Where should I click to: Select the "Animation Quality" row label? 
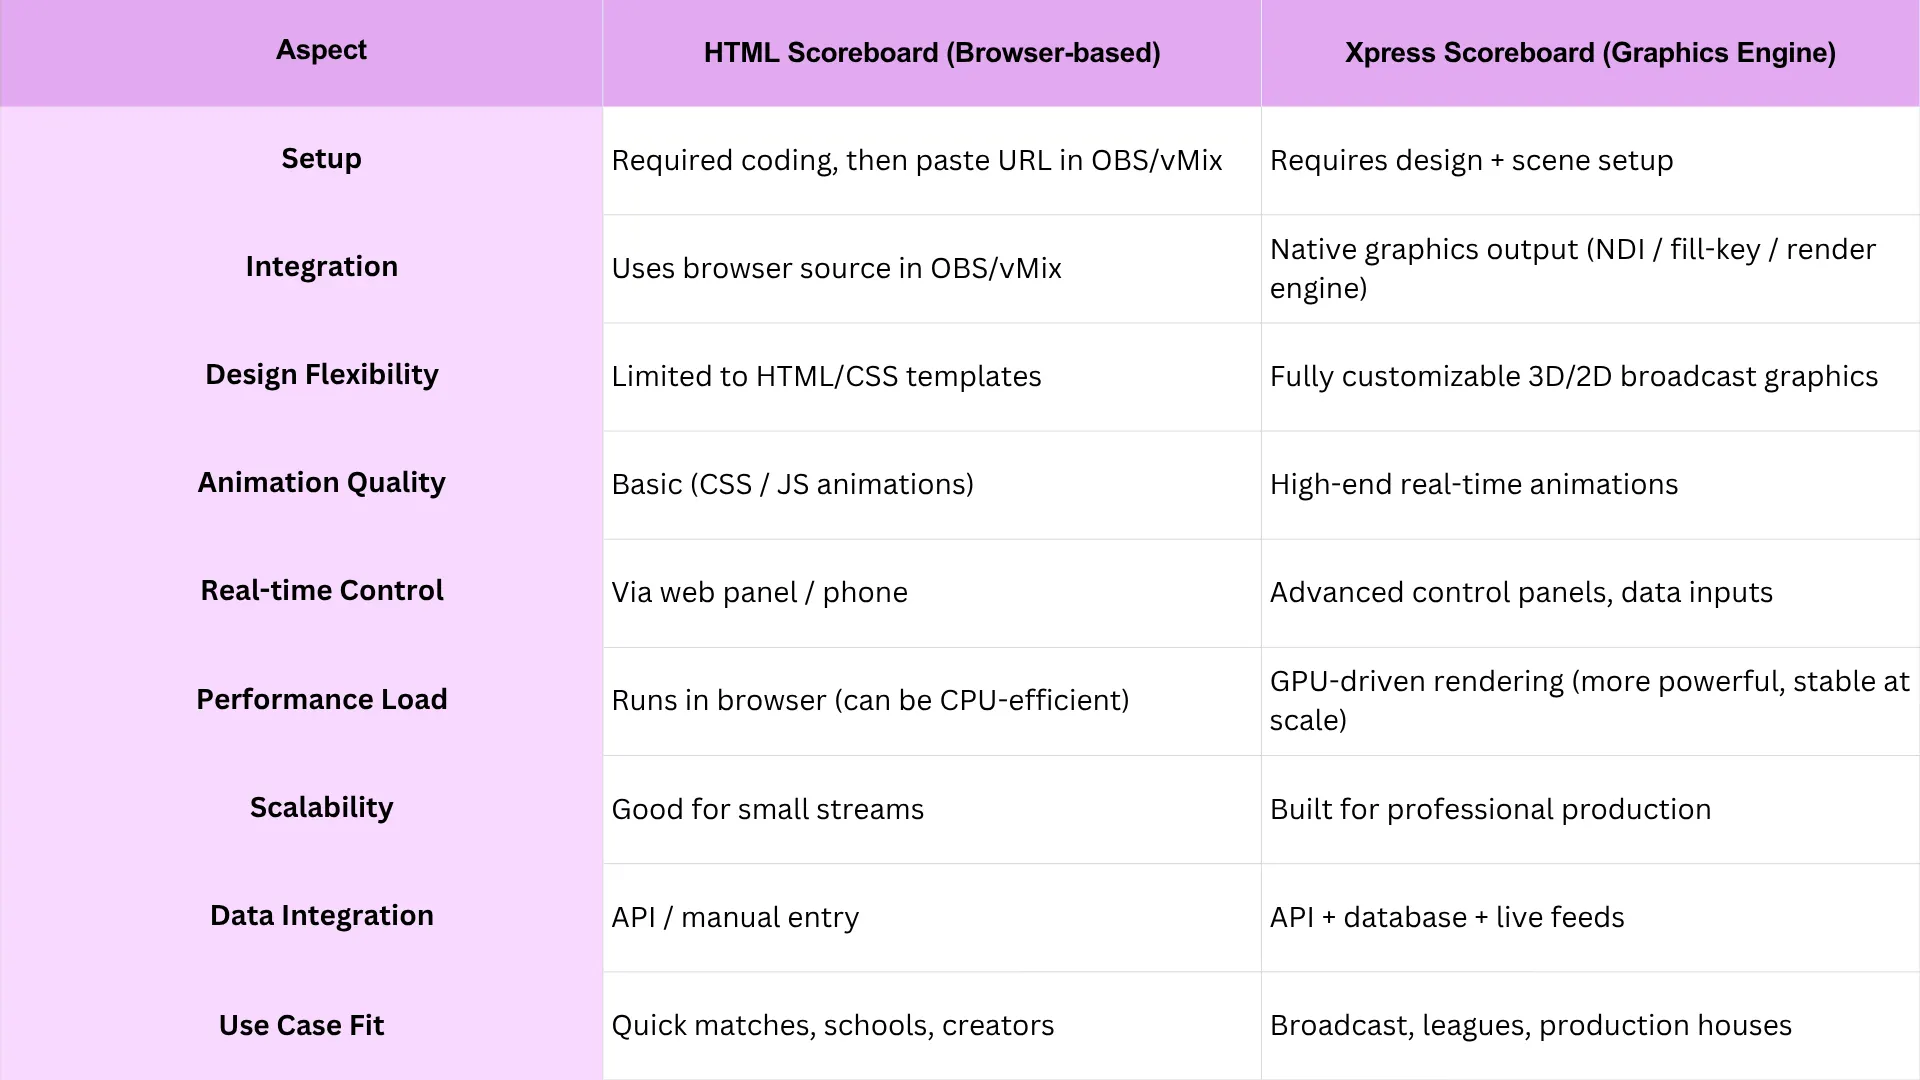pos(321,483)
